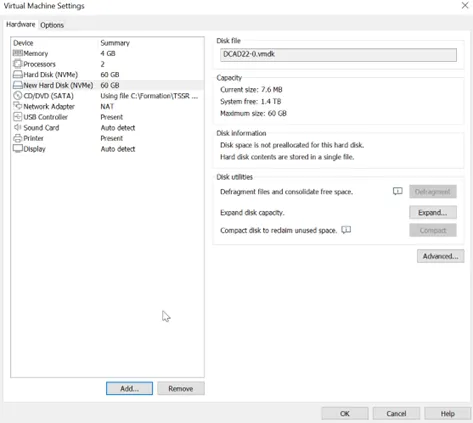Click the 'System free: 1.4 TB' text
473x423 pixels.
click(251, 101)
